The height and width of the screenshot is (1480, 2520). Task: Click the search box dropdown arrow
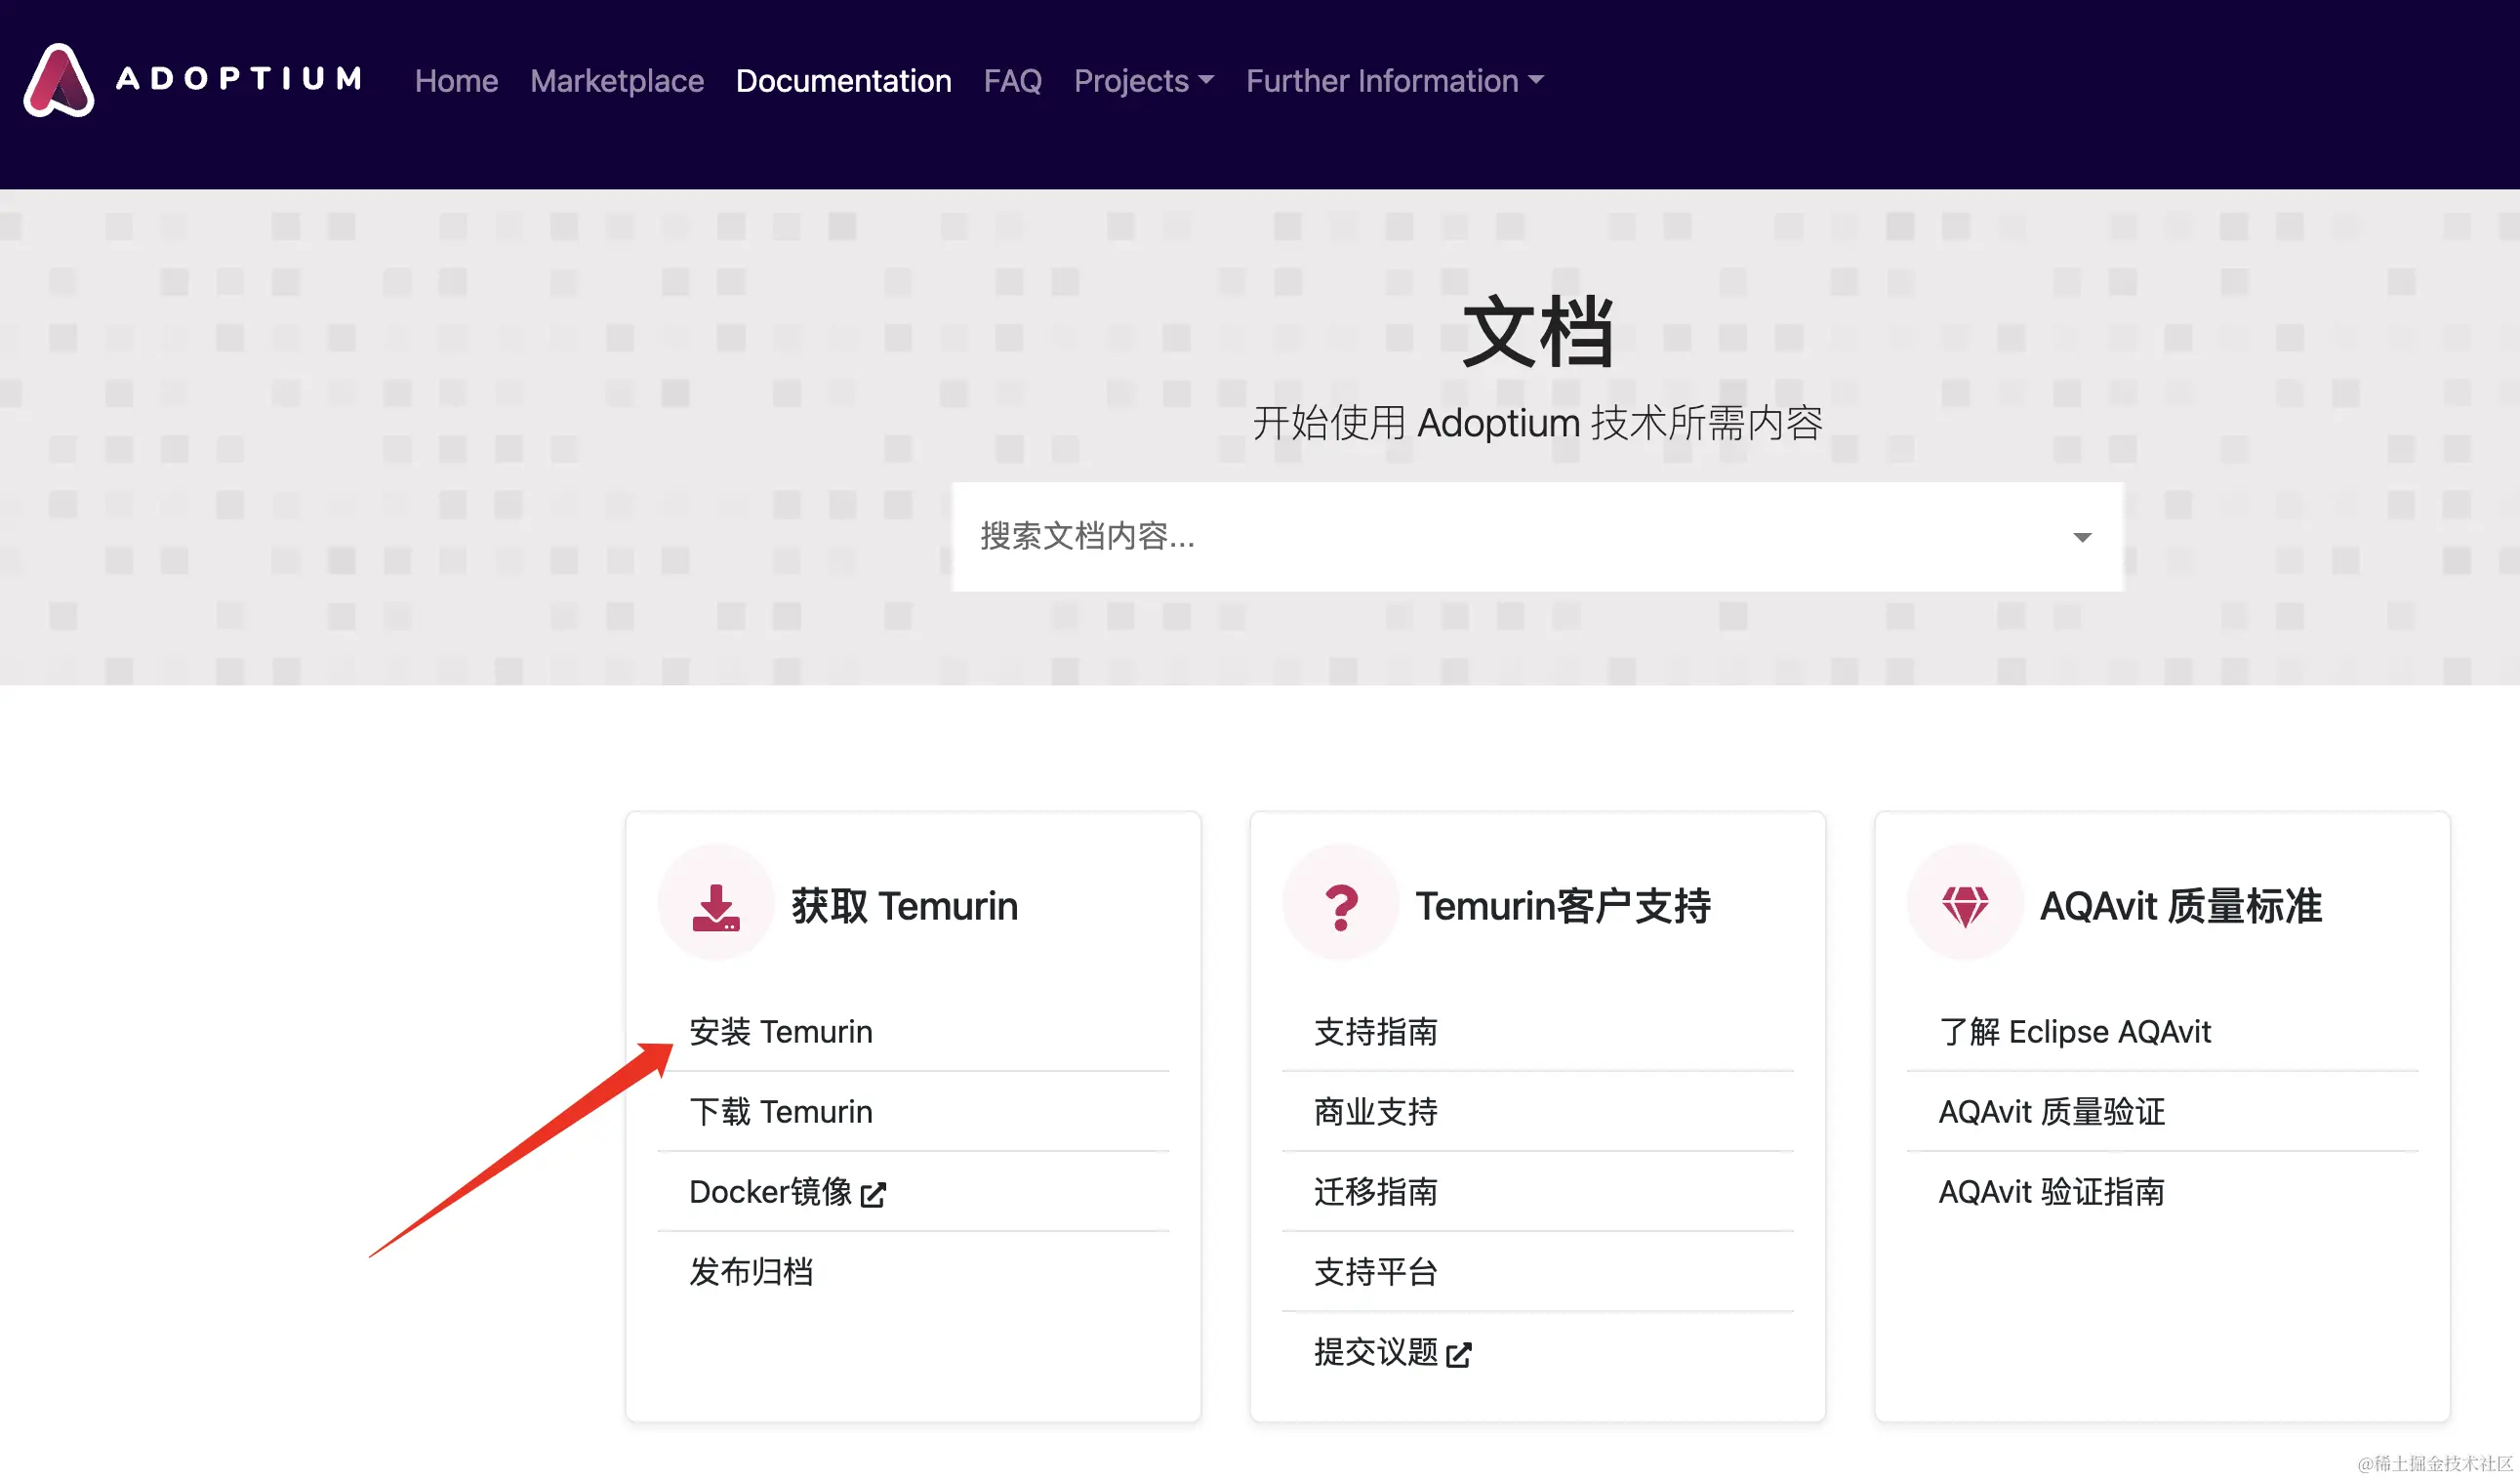click(x=2082, y=538)
